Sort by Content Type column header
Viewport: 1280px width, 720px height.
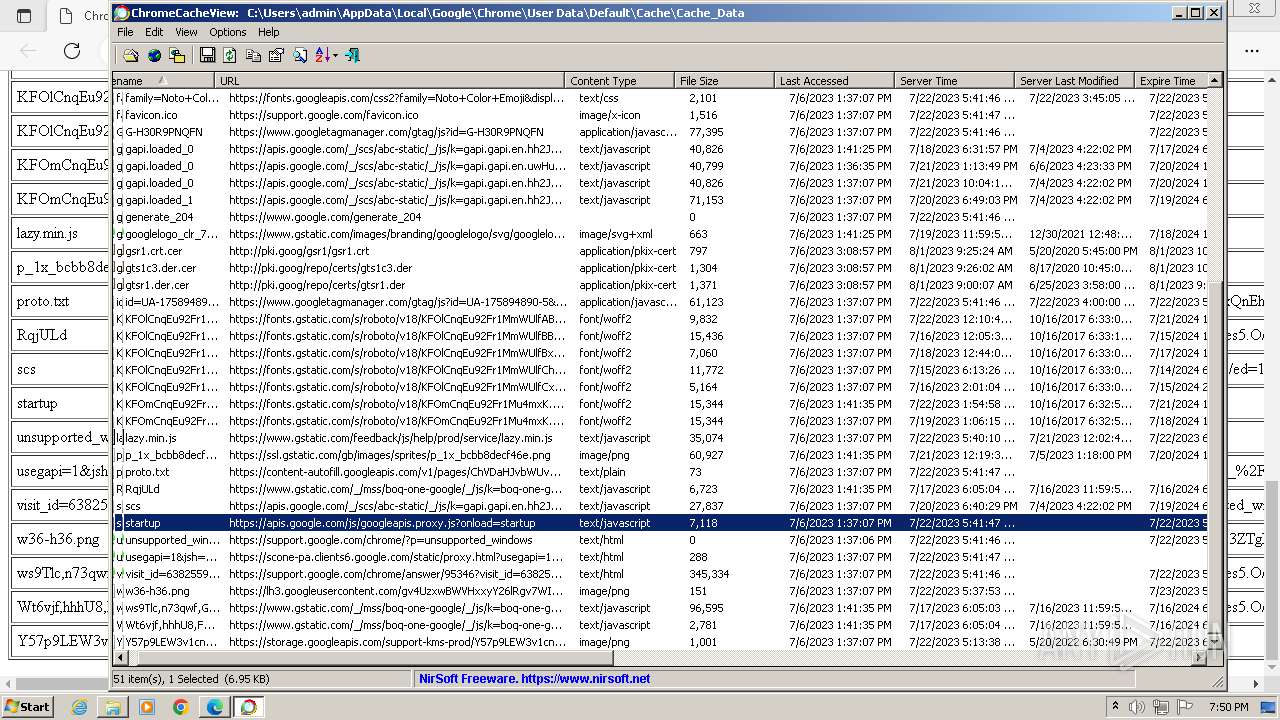620,81
